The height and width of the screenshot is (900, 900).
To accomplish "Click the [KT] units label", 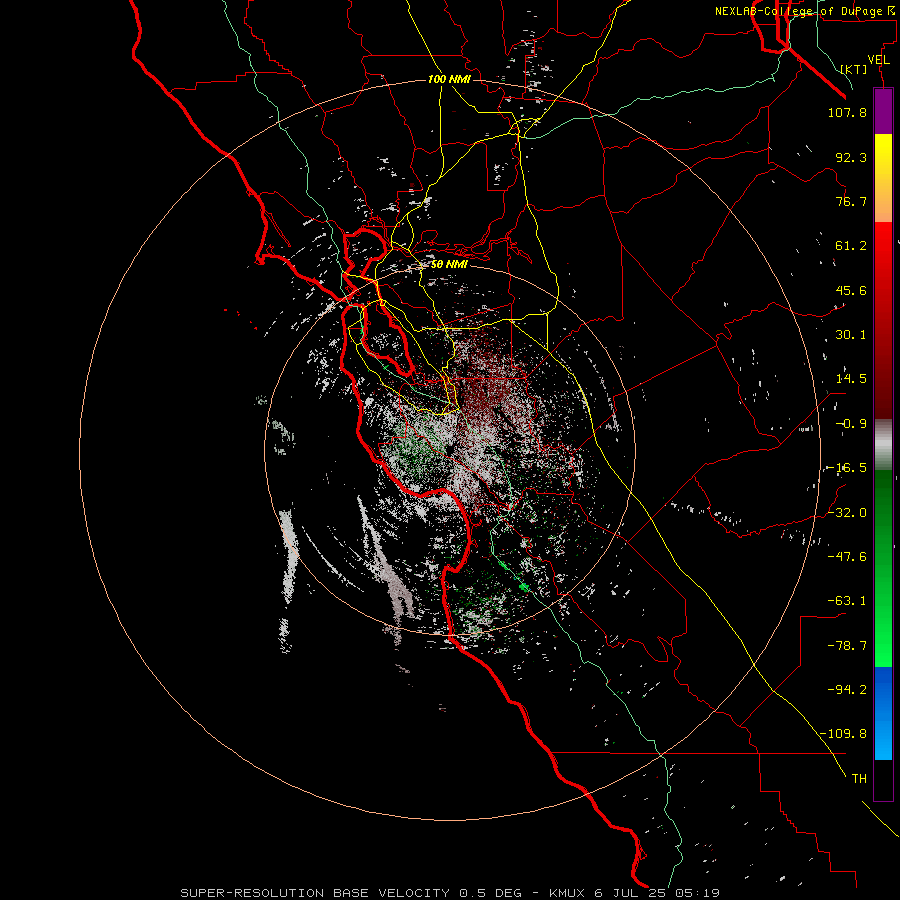I will [x=854, y=69].
